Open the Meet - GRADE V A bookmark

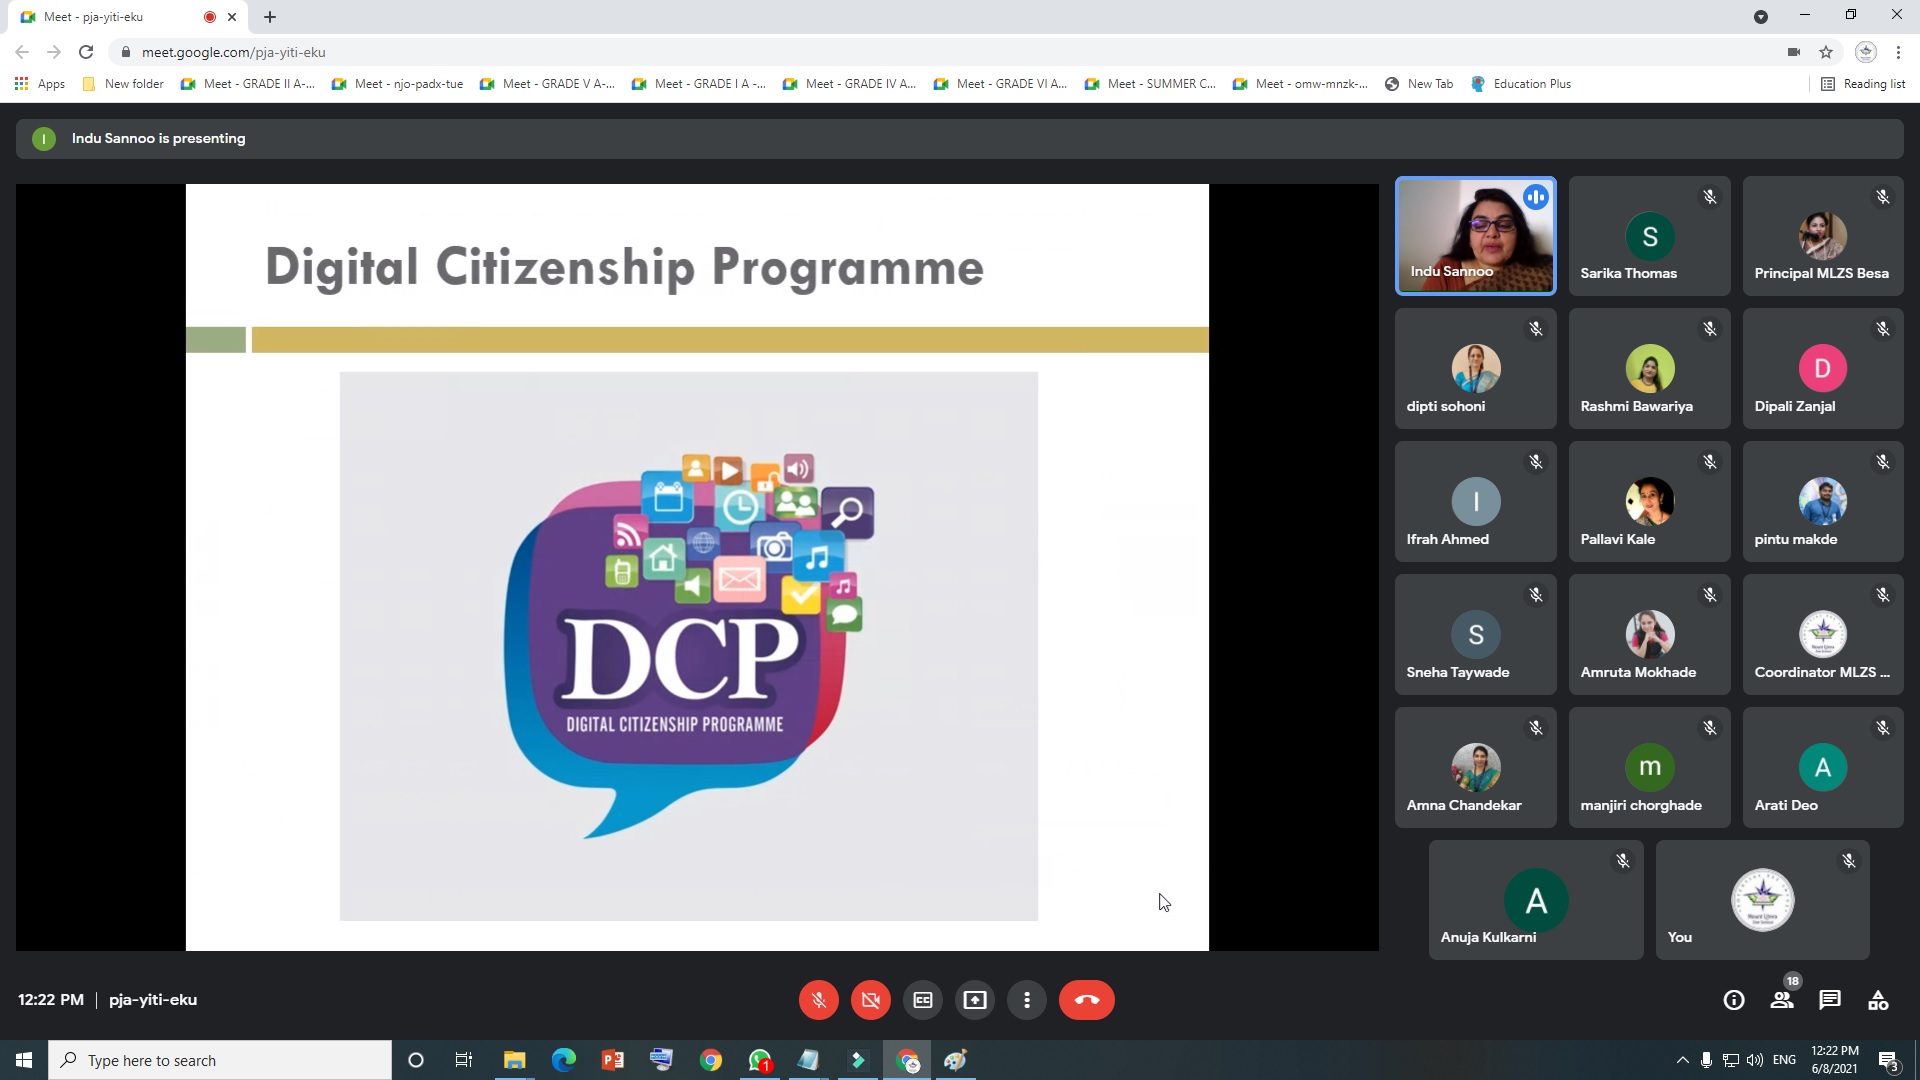547,84
